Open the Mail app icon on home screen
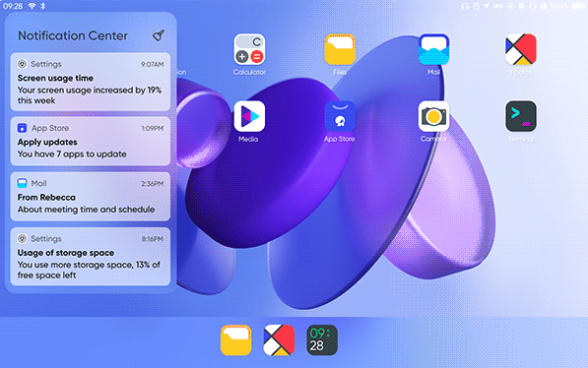 pos(434,50)
